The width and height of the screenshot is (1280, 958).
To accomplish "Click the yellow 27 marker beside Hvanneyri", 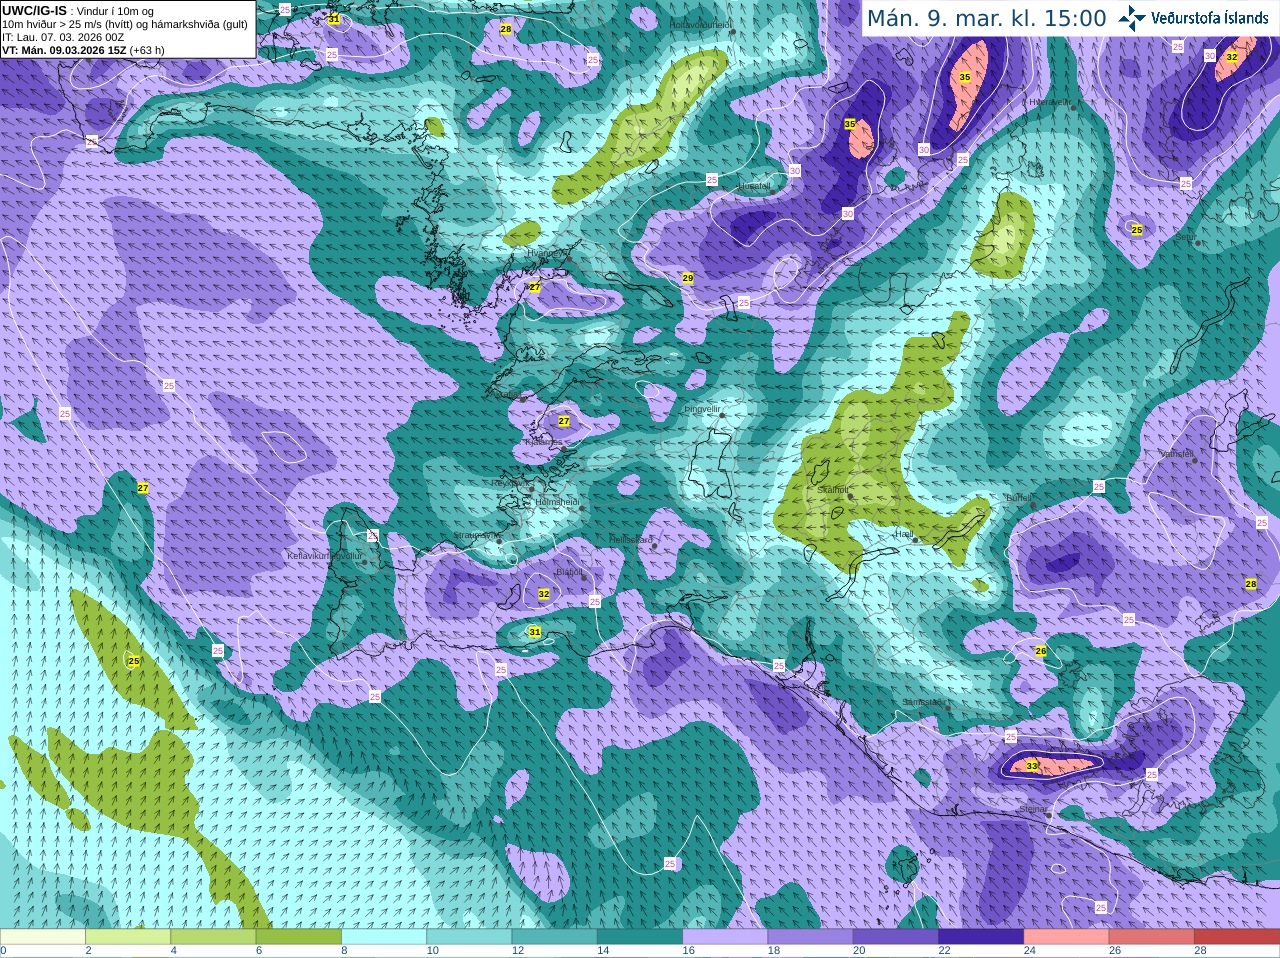I will pyautogui.click(x=535, y=287).
